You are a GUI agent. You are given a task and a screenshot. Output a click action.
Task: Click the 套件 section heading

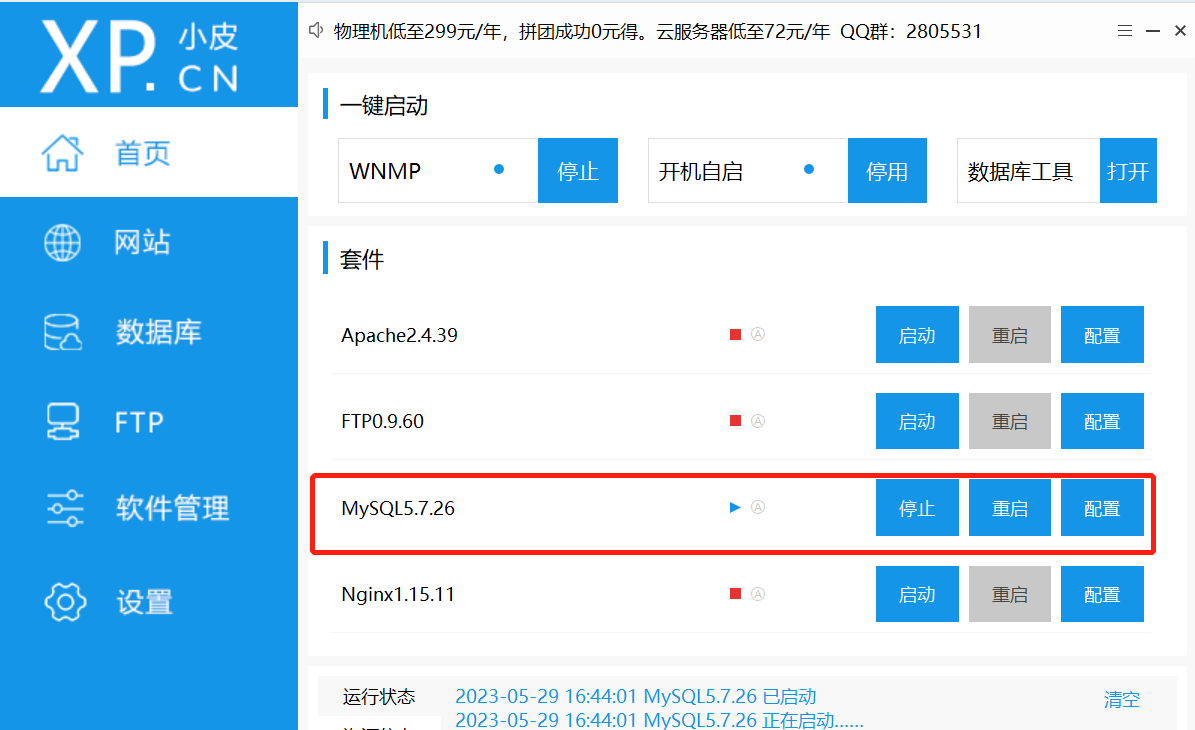coord(361,259)
